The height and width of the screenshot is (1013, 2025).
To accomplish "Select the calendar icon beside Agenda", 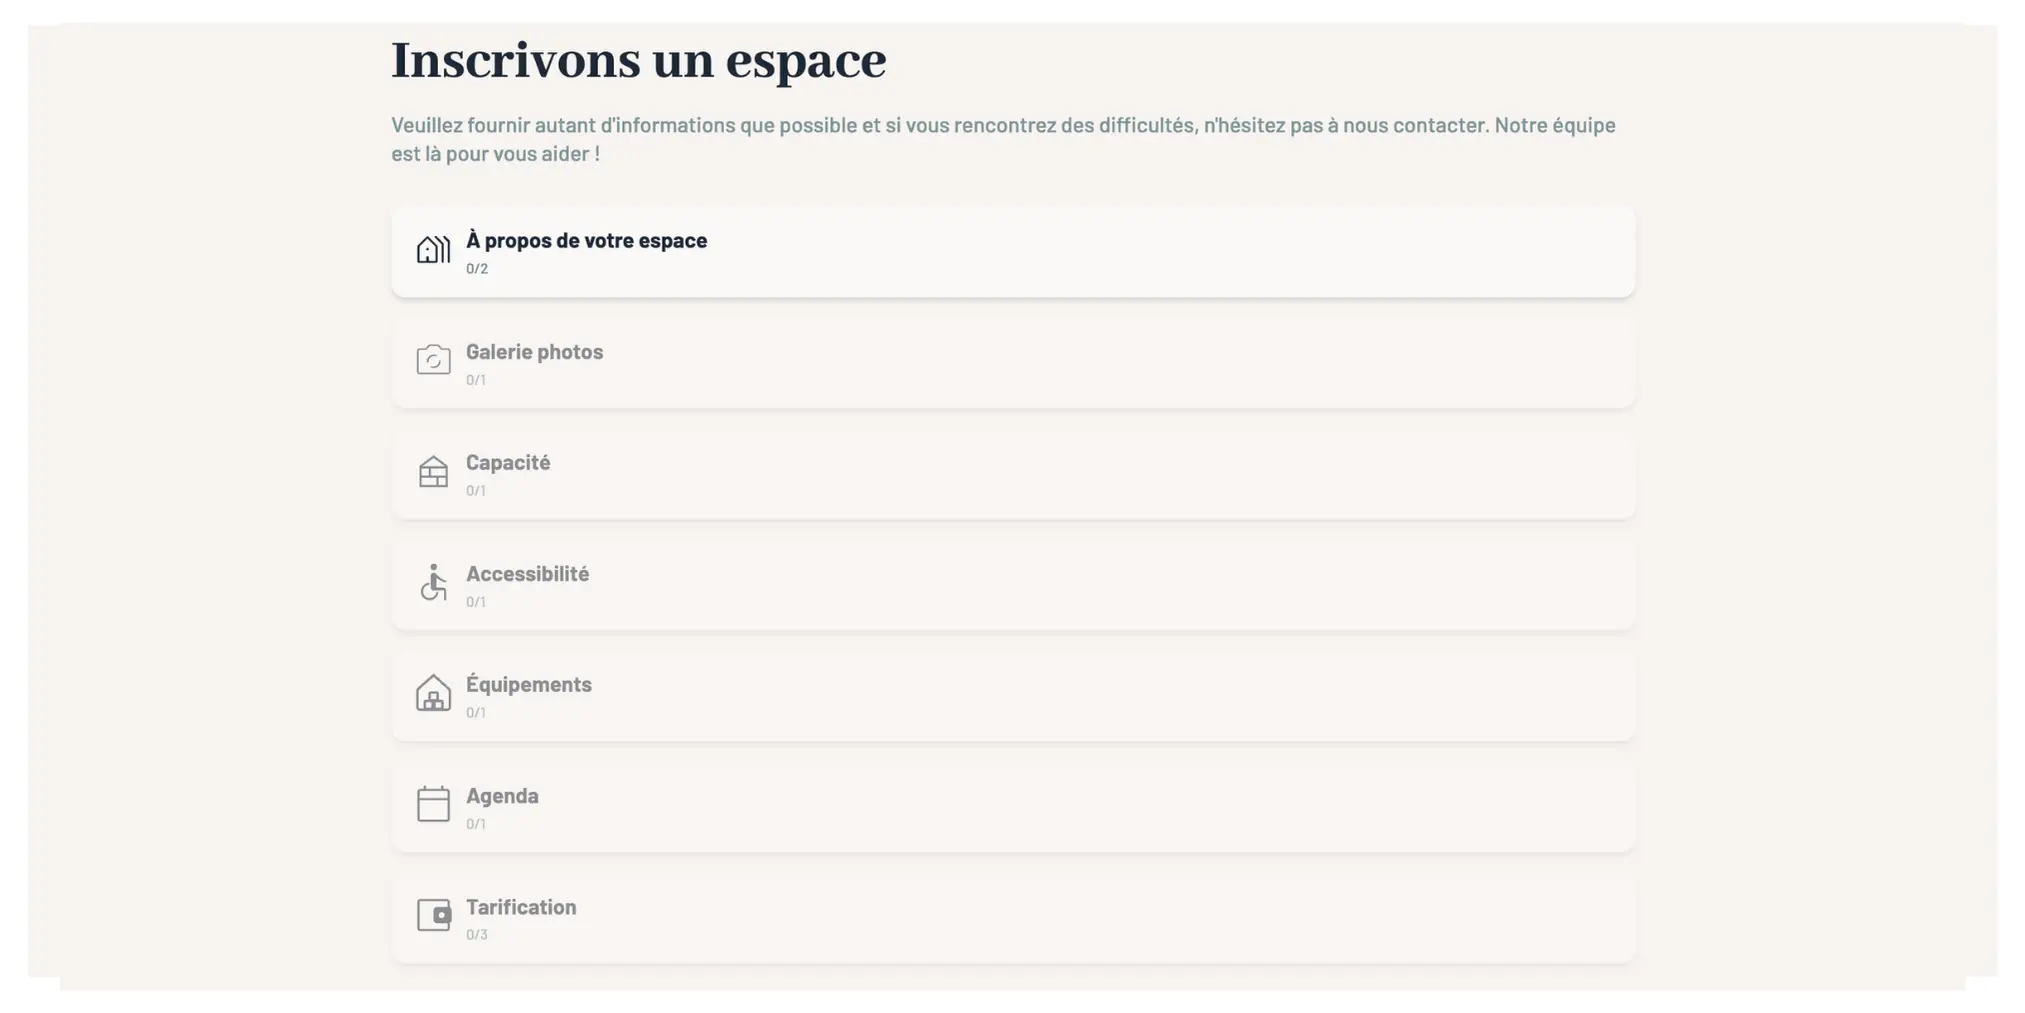I will click(x=432, y=805).
